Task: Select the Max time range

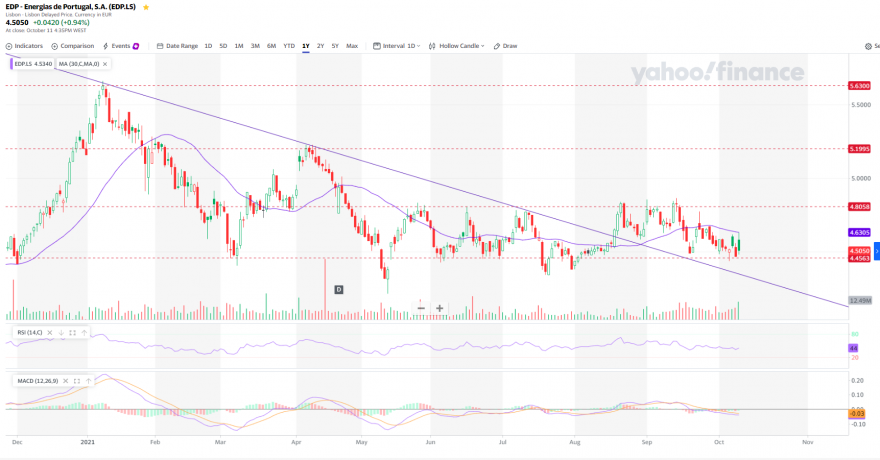Action: click(352, 46)
